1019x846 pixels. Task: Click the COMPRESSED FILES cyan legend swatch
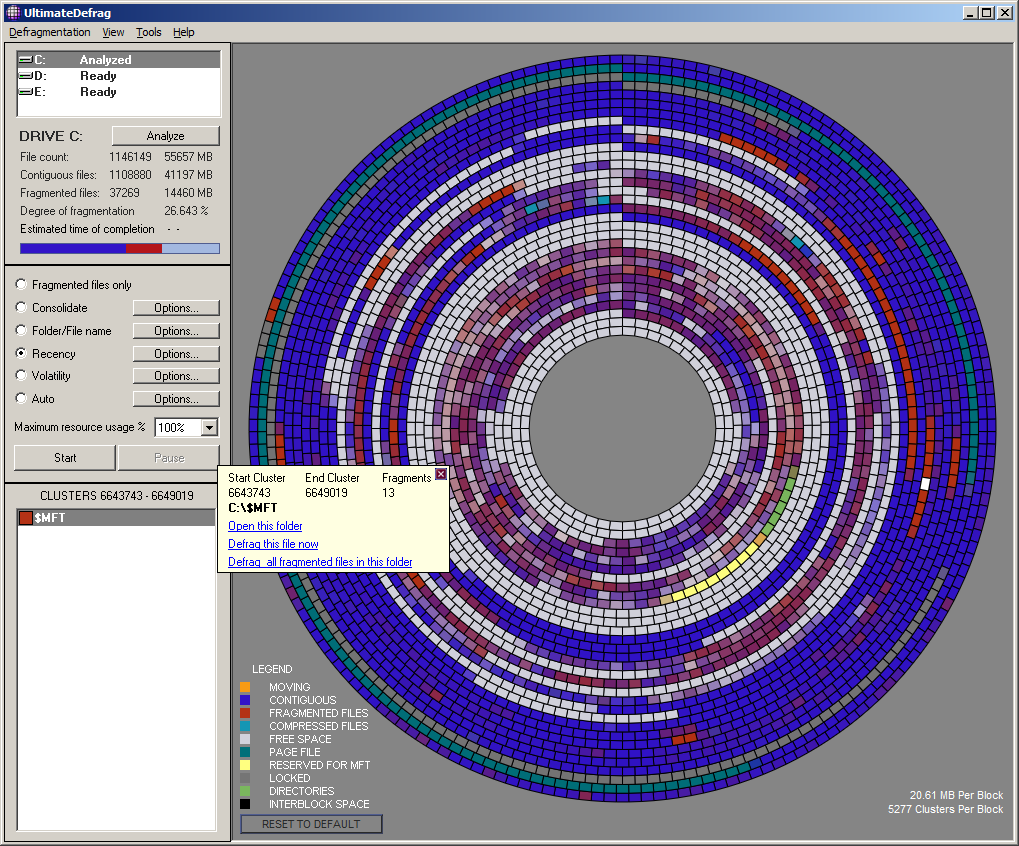coord(245,726)
